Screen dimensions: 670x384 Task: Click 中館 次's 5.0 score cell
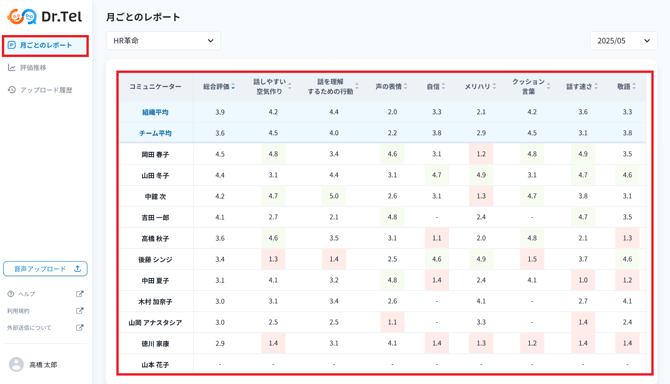(x=334, y=196)
